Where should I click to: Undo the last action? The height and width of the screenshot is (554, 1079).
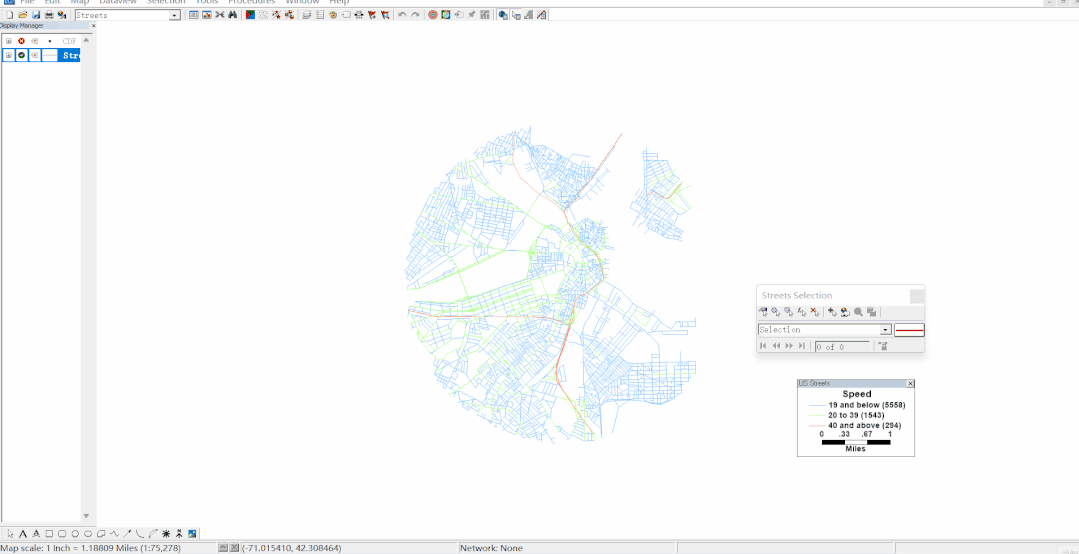[x=403, y=14]
